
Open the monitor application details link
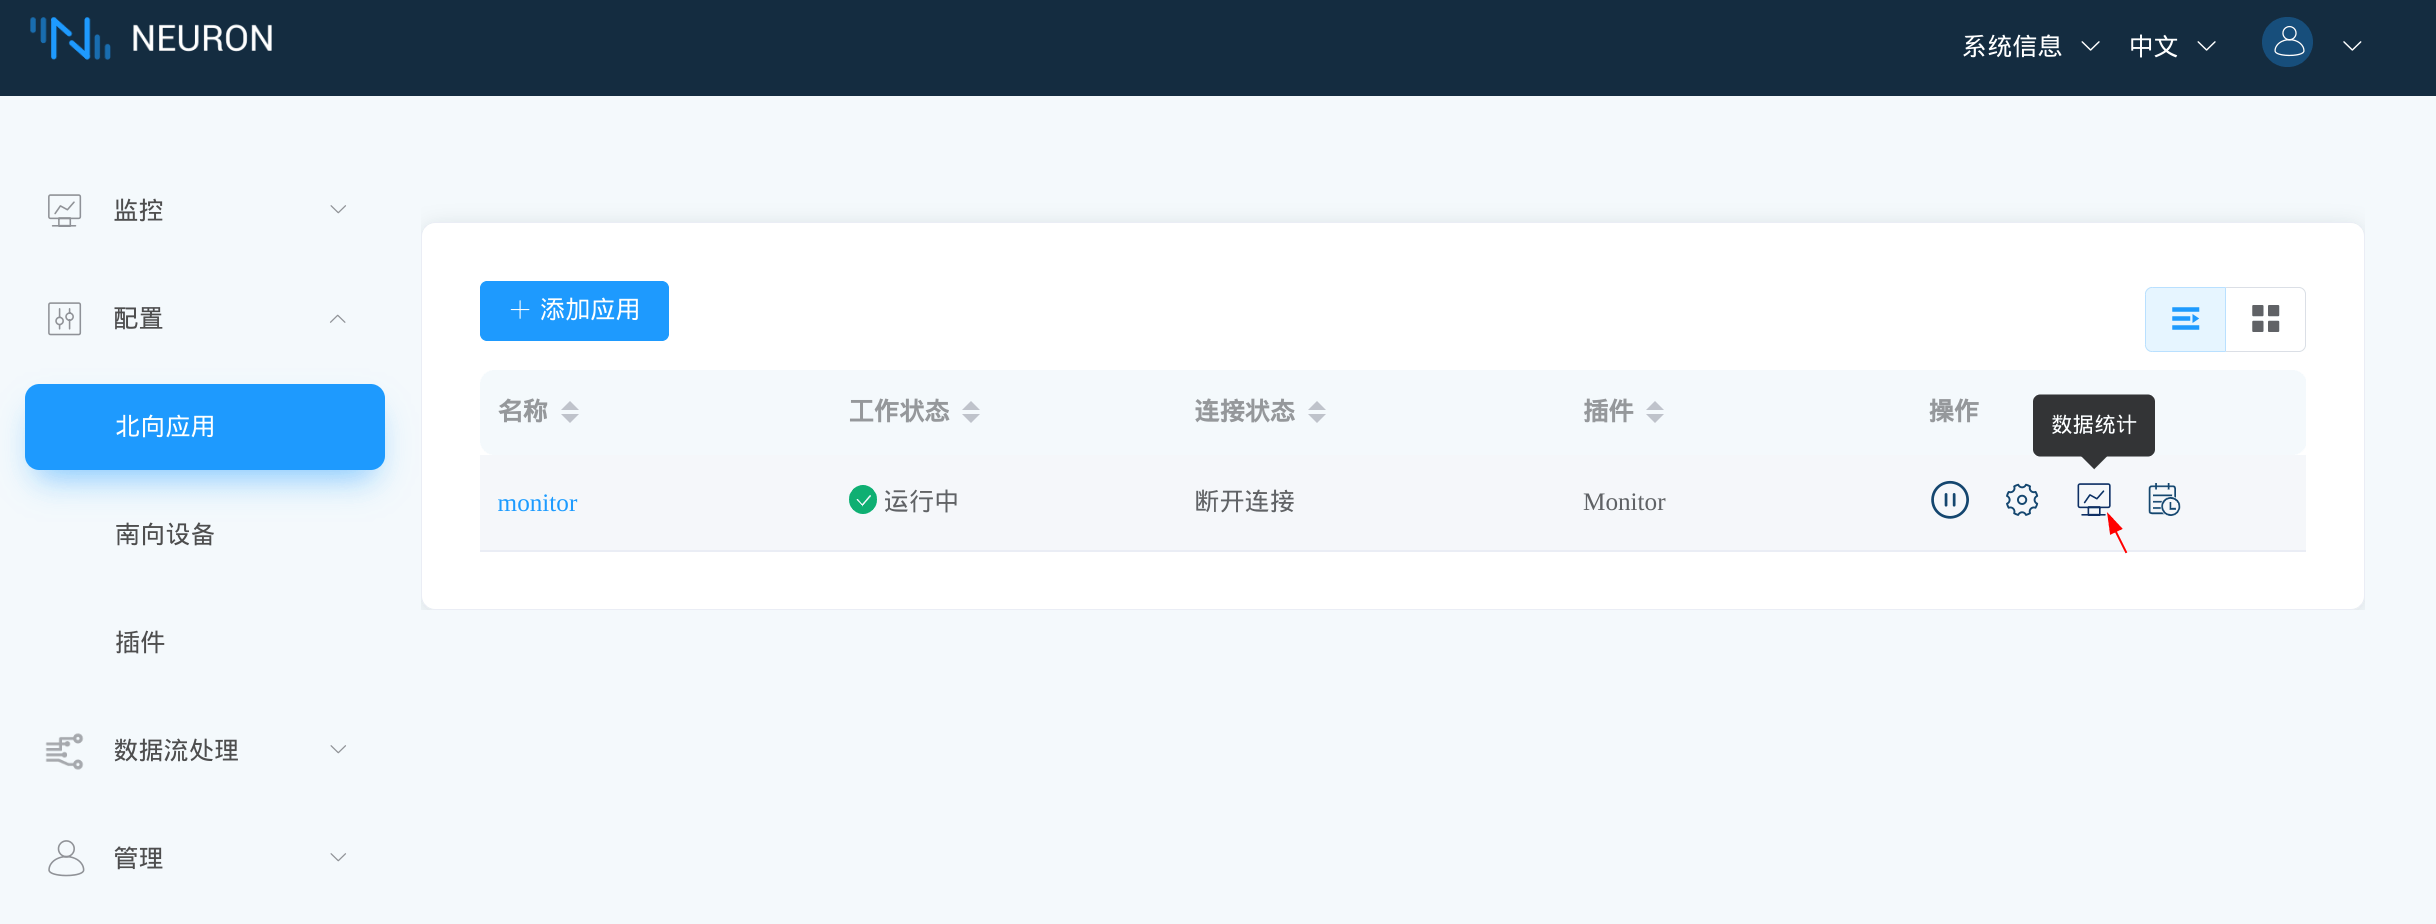[537, 503]
